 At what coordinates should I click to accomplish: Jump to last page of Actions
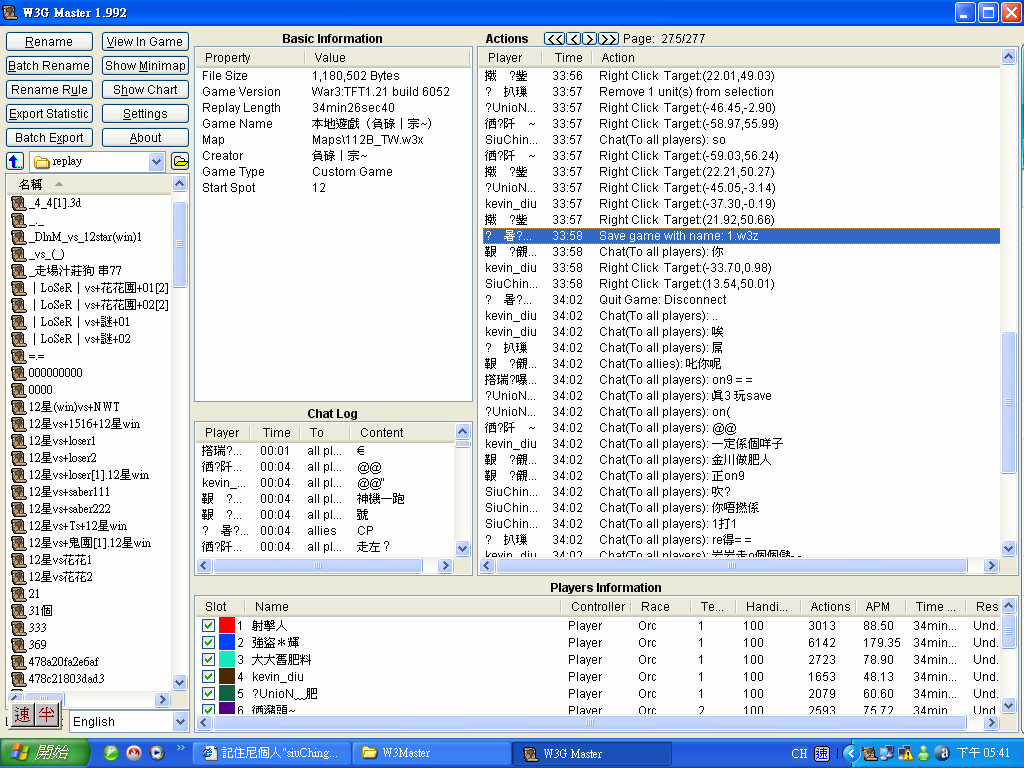(x=608, y=39)
